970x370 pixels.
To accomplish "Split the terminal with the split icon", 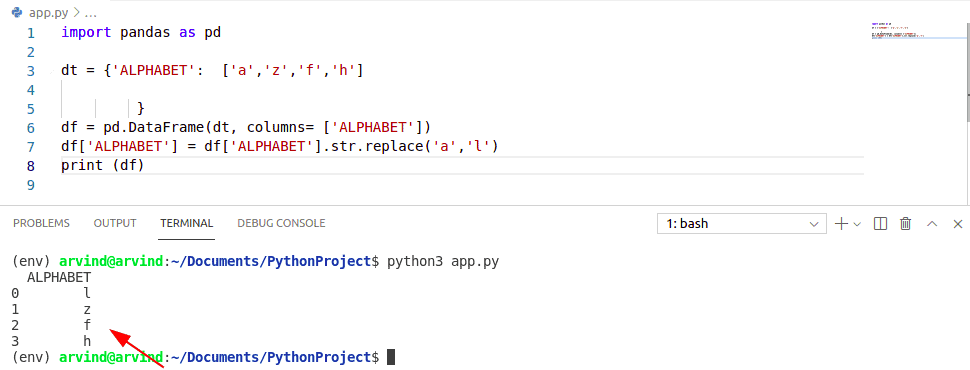I will [x=880, y=223].
